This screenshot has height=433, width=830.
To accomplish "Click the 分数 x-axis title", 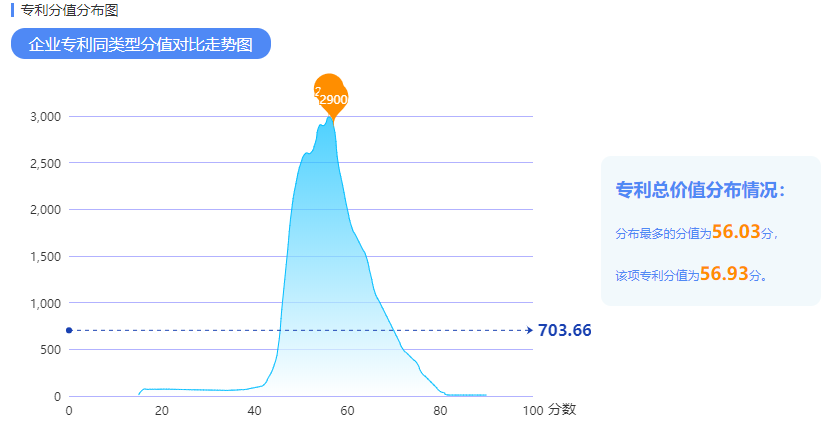I will [x=562, y=409].
